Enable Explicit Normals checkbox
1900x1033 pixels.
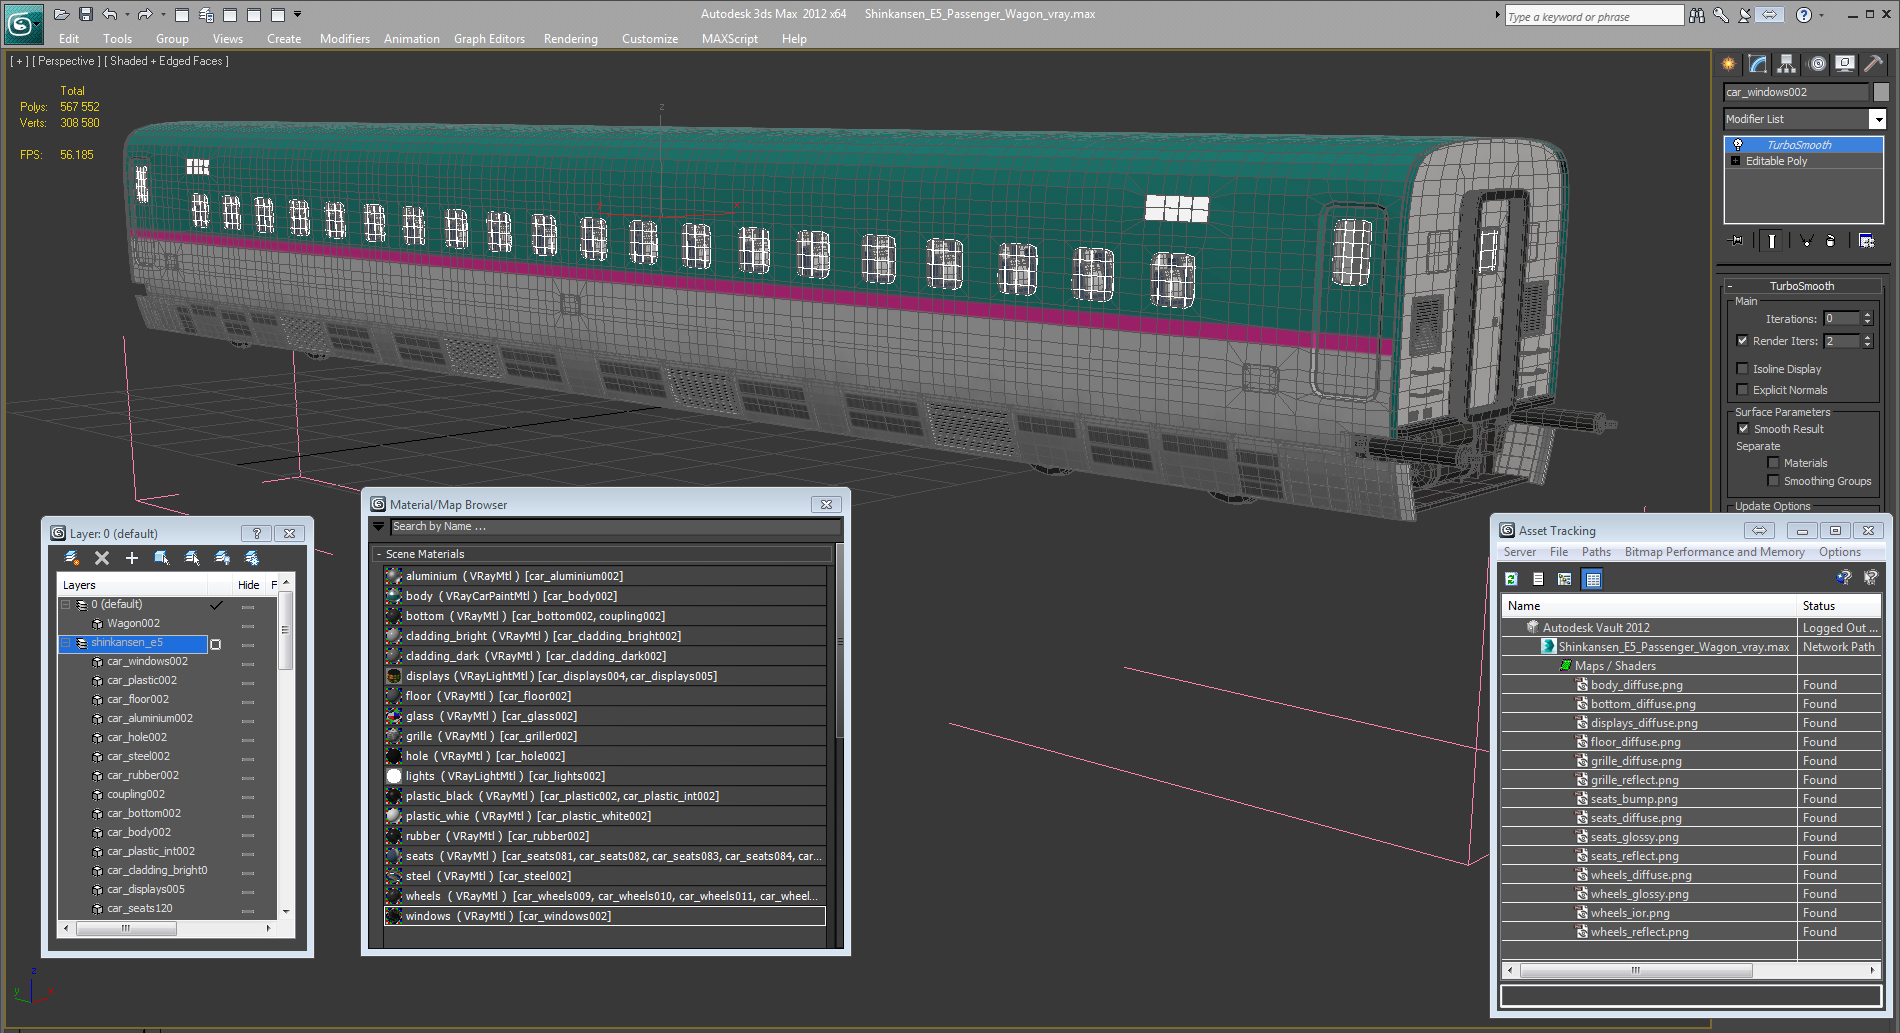tap(1743, 390)
